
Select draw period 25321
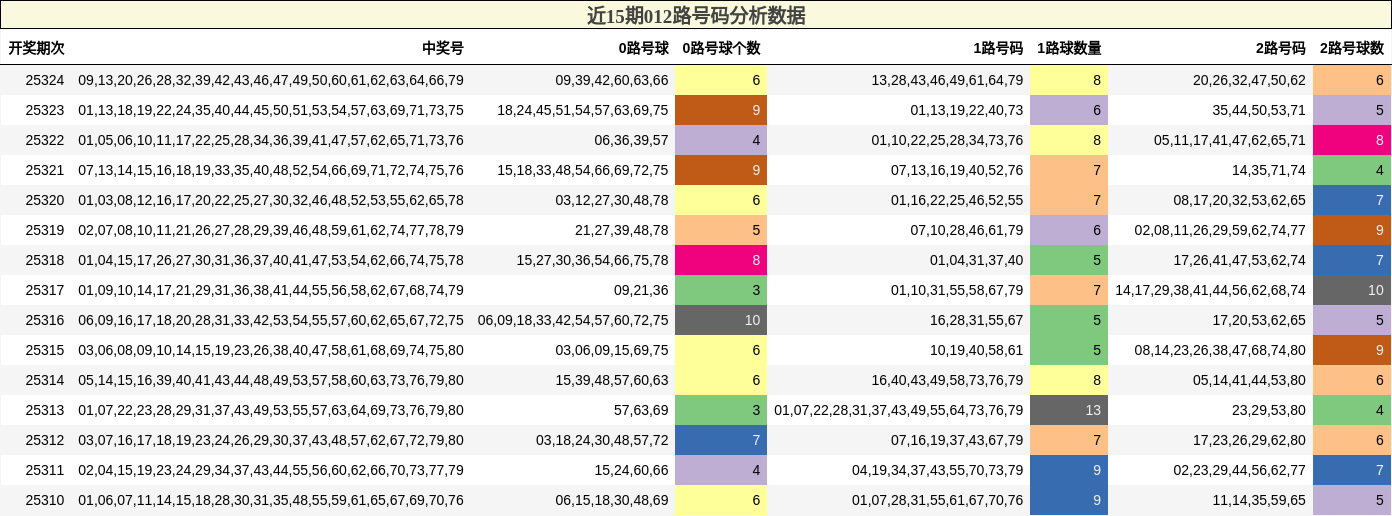click(45, 170)
